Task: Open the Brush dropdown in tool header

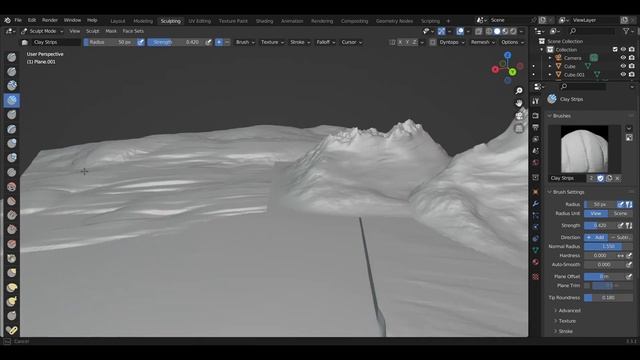Action: [245, 42]
